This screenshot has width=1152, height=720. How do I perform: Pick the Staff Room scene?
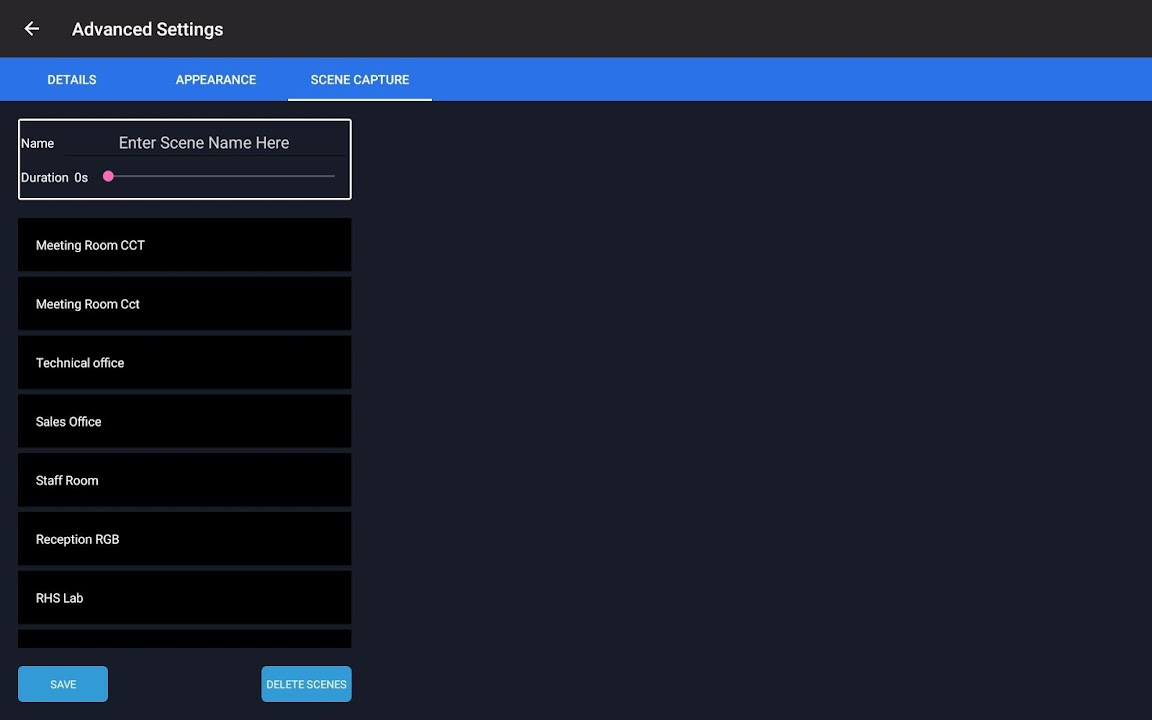(184, 481)
